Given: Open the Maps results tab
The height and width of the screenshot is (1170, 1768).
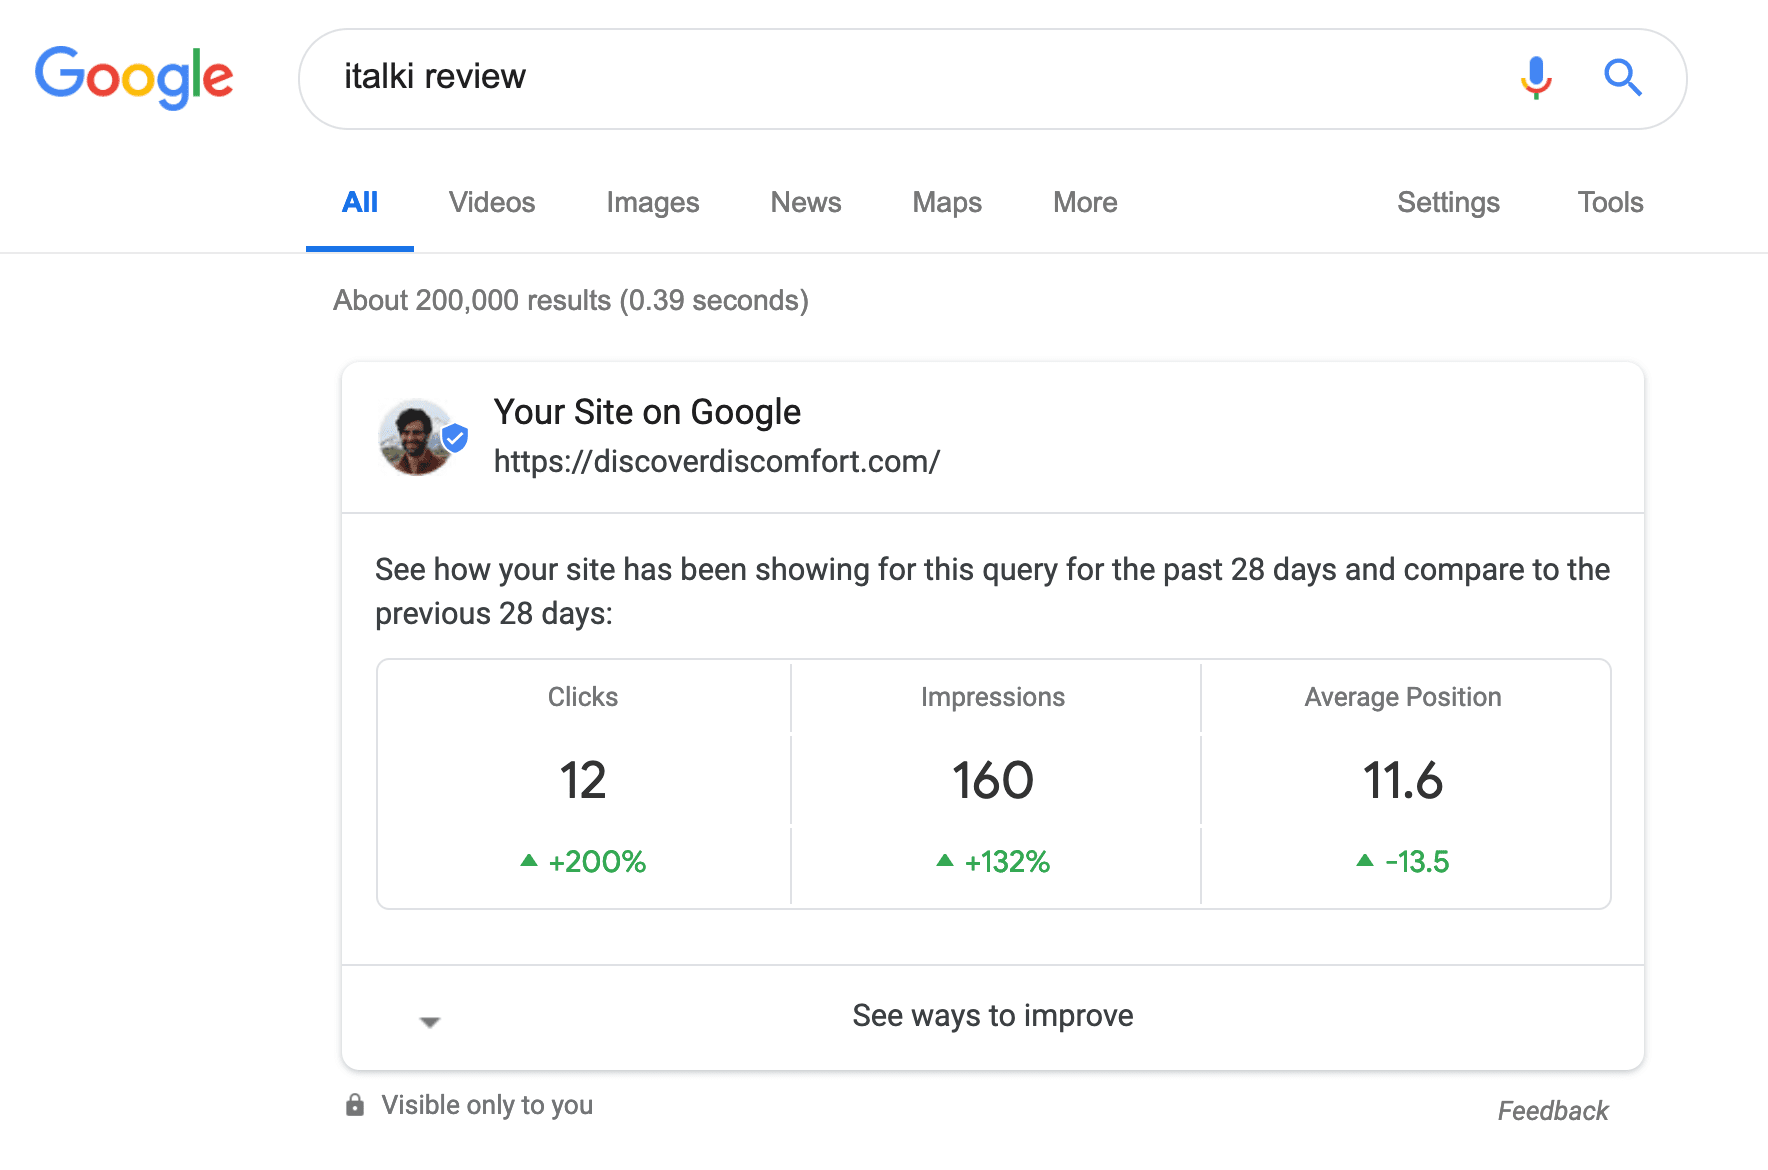Looking at the screenshot, I should (947, 203).
